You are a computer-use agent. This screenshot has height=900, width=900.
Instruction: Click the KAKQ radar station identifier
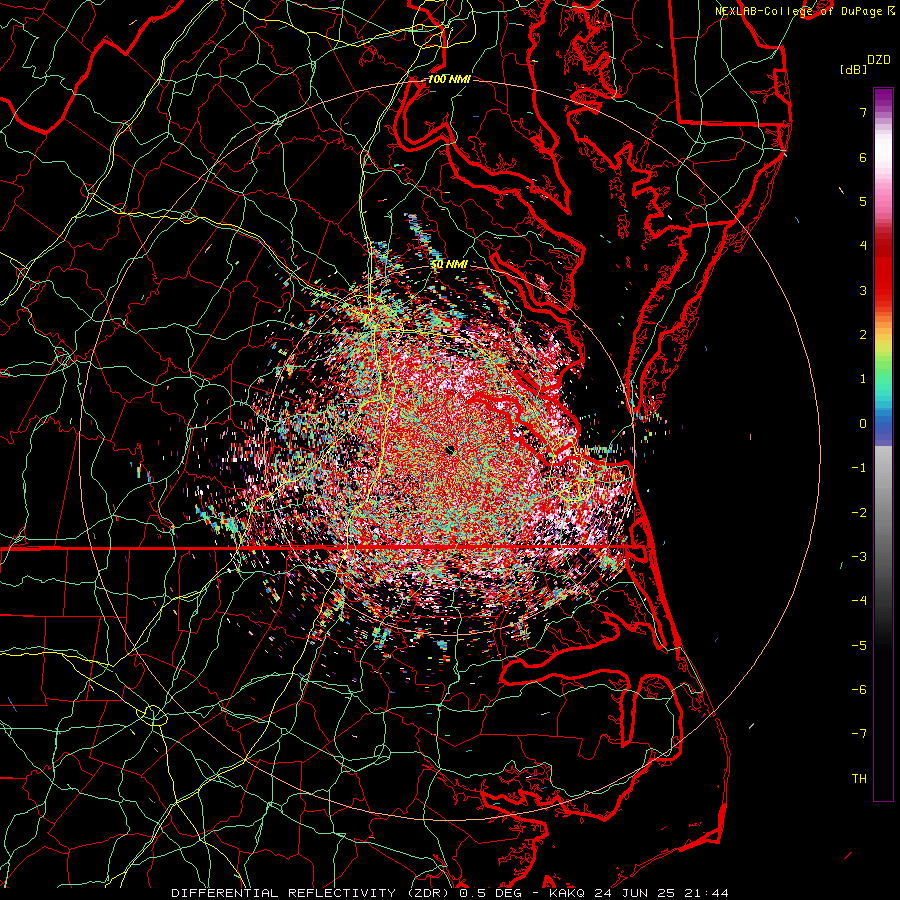[x=567, y=893]
